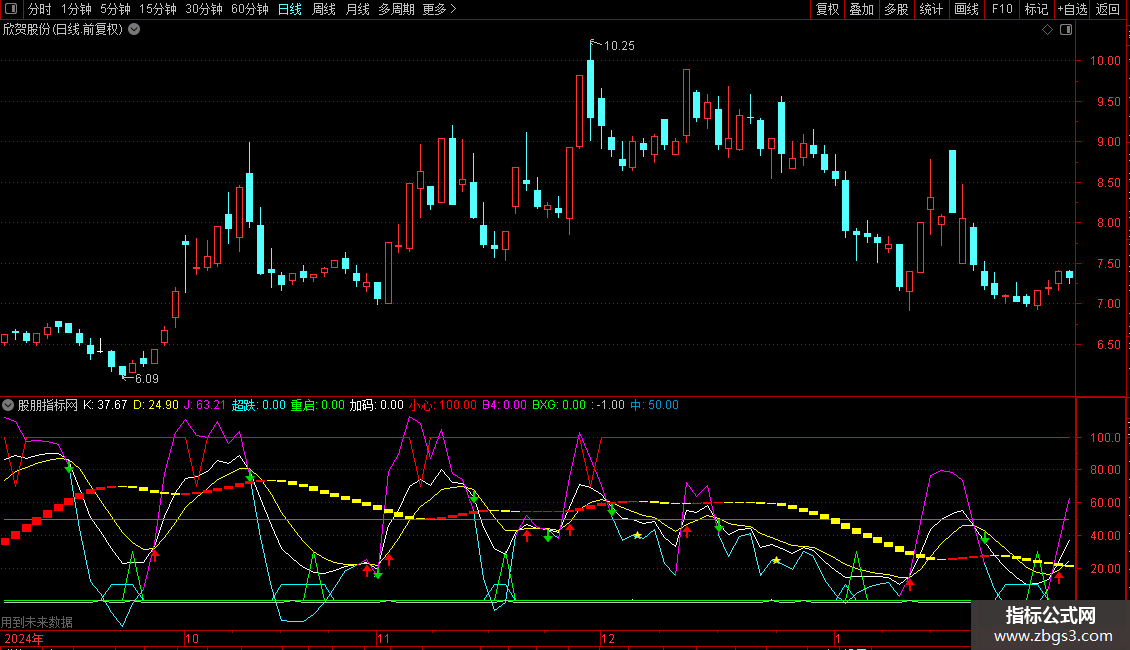The height and width of the screenshot is (650, 1130).
Task: Click the 复权 adjustment button
Action: tap(827, 9)
